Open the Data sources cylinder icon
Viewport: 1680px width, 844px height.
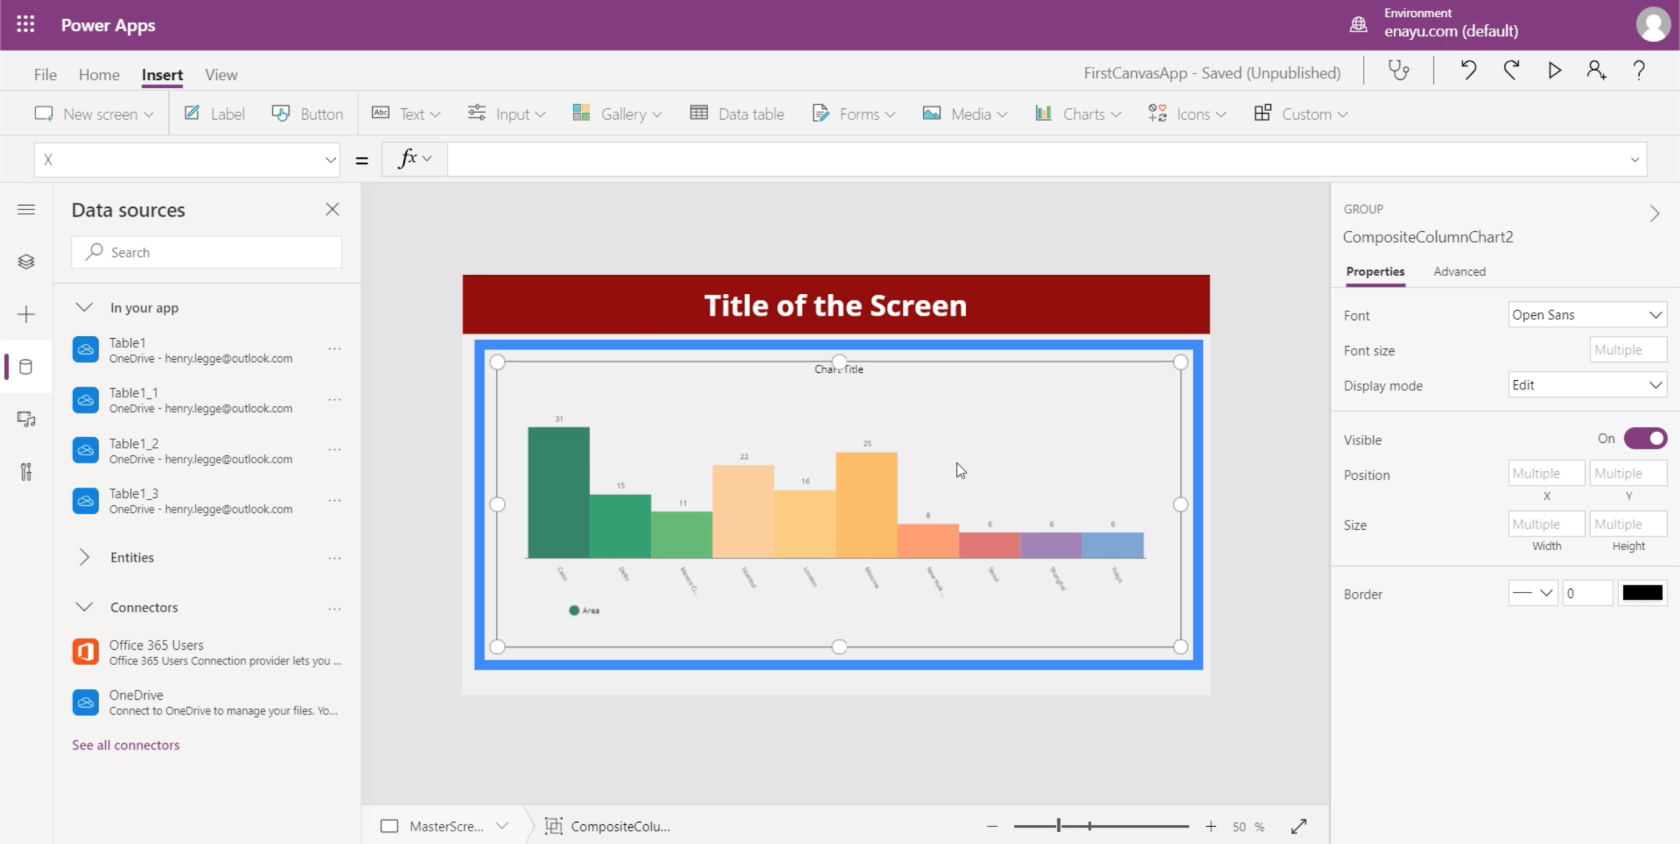[x=26, y=367]
